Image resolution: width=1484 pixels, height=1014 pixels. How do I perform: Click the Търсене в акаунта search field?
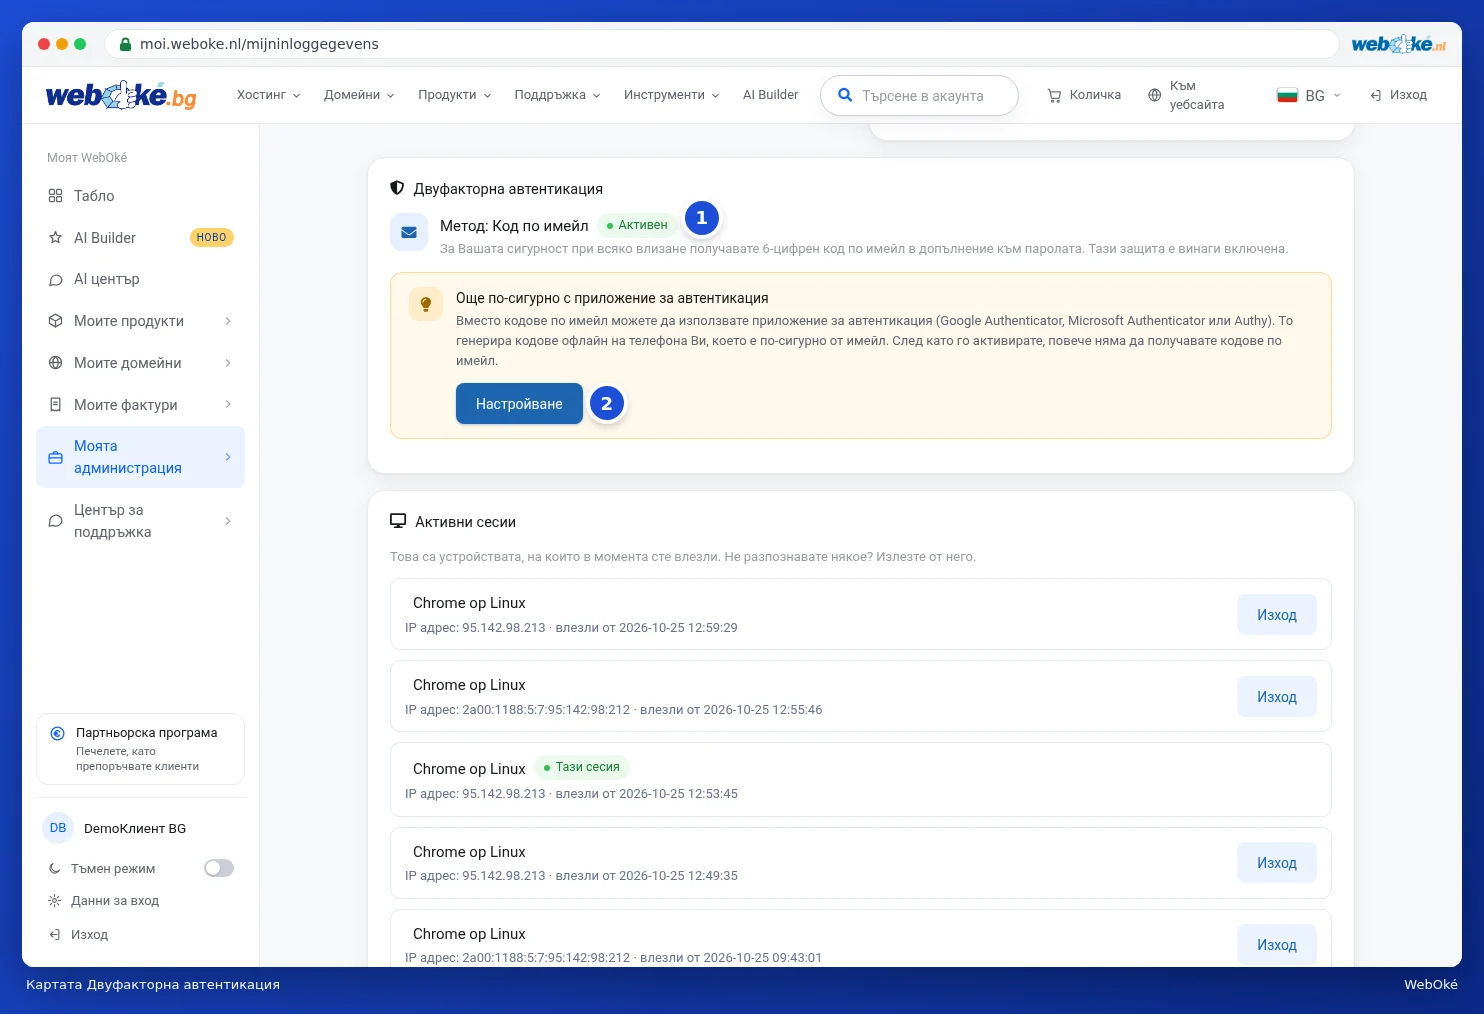tap(919, 96)
